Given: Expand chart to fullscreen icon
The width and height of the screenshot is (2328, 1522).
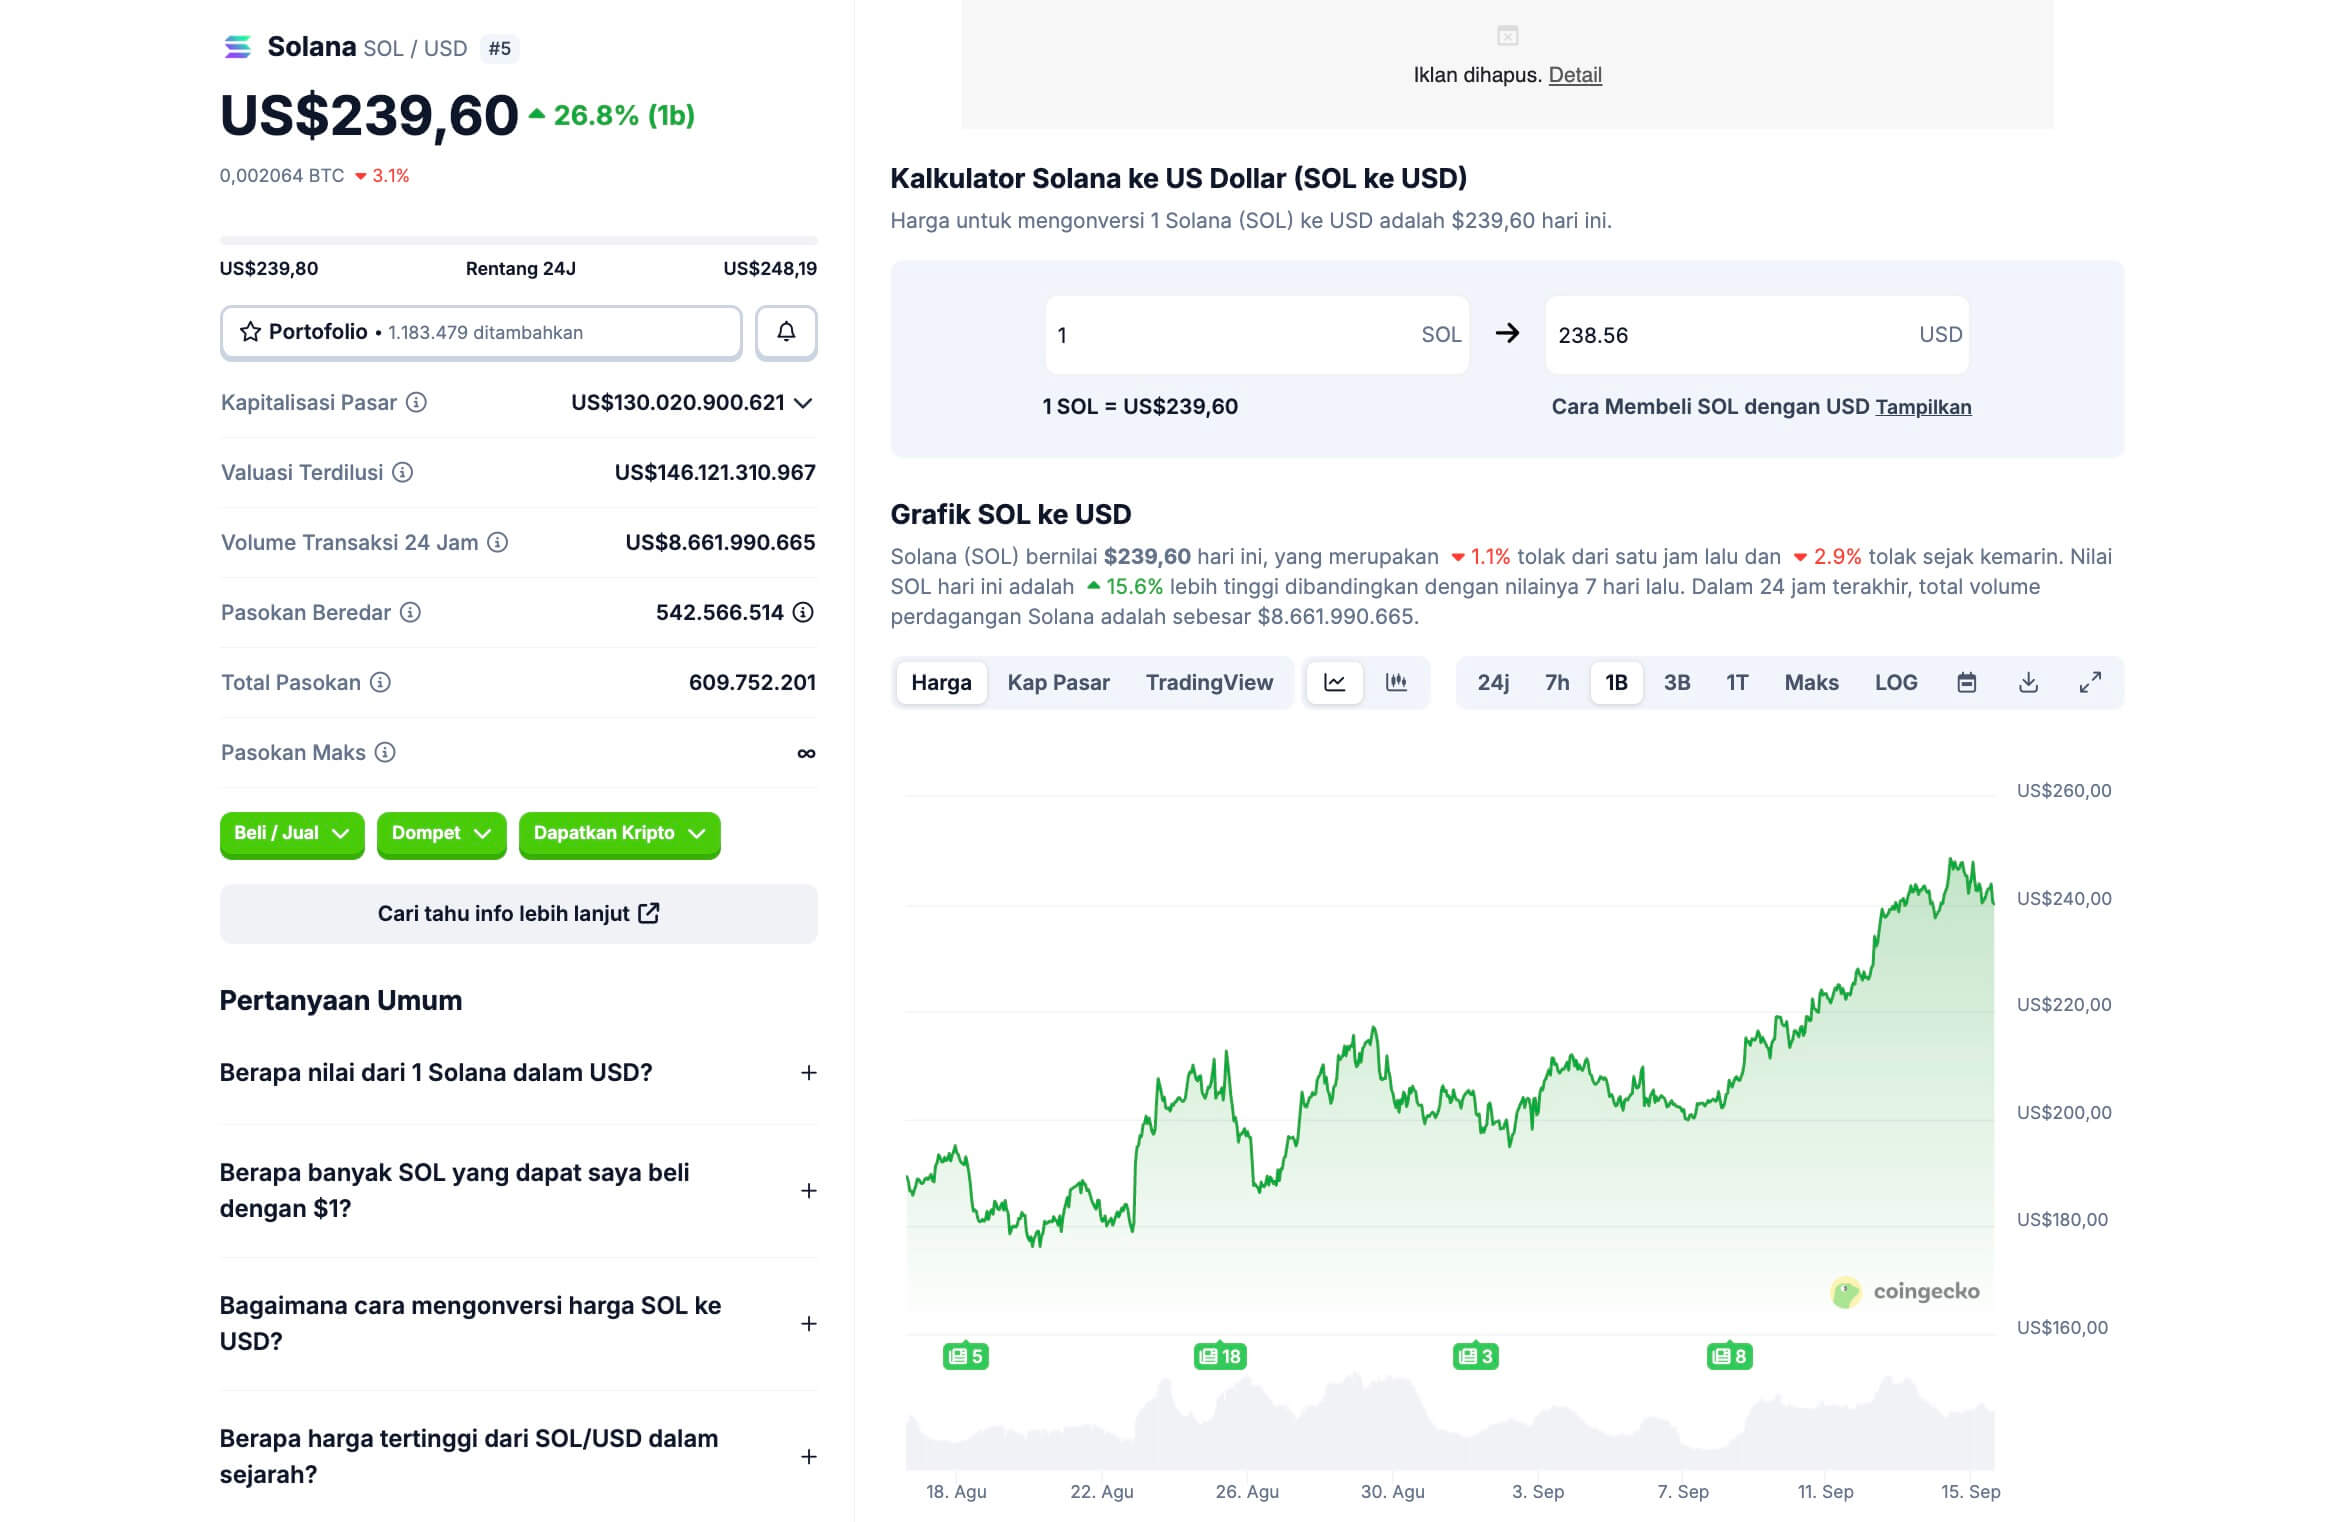Looking at the screenshot, I should coord(2090,682).
